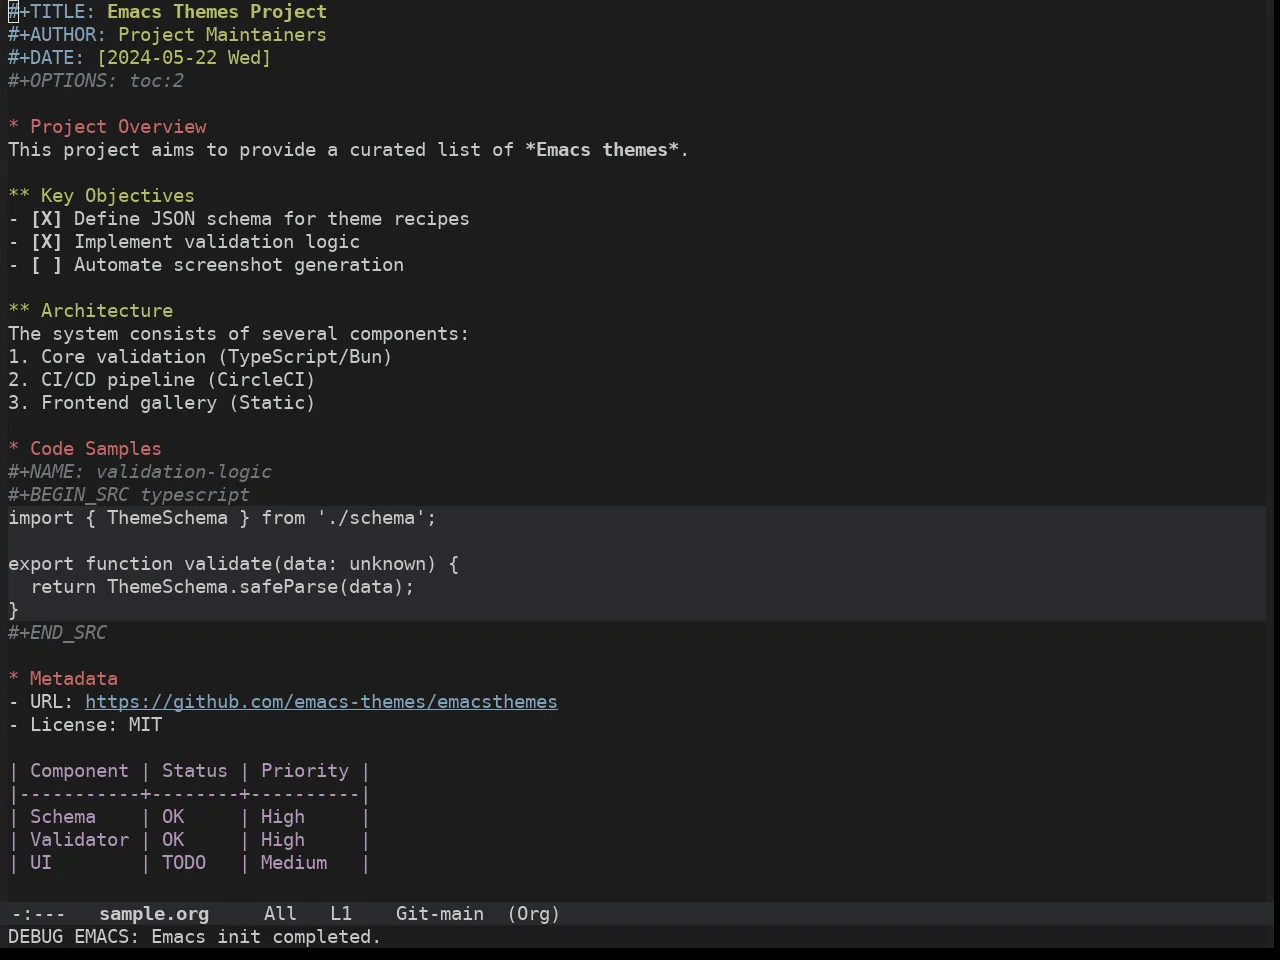Click the return ThemeSchema.safeParse(data) line
Image resolution: width=1280 pixels, height=960 pixels.
pos(222,587)
